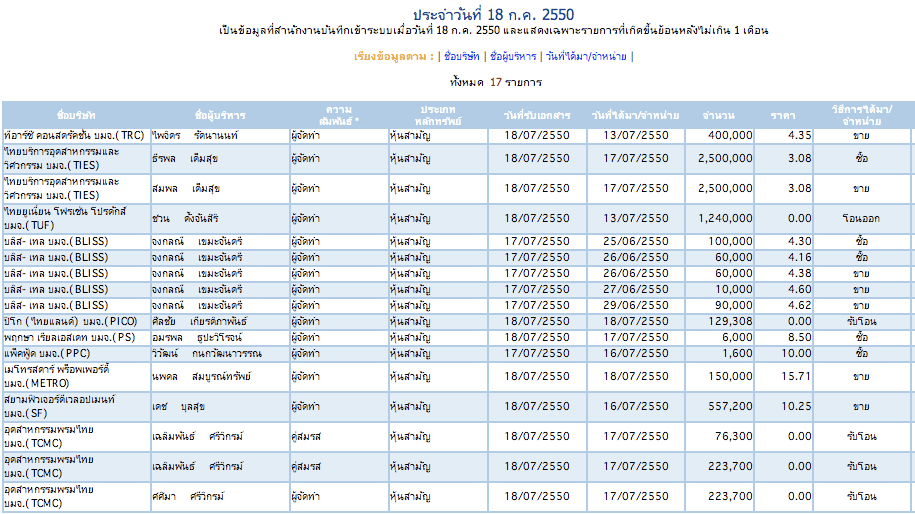Click the 'ชื่อผู้บริหาร' table column header
Image resolution: width=915 pixels, height=514 pixels.
(220, 115)
